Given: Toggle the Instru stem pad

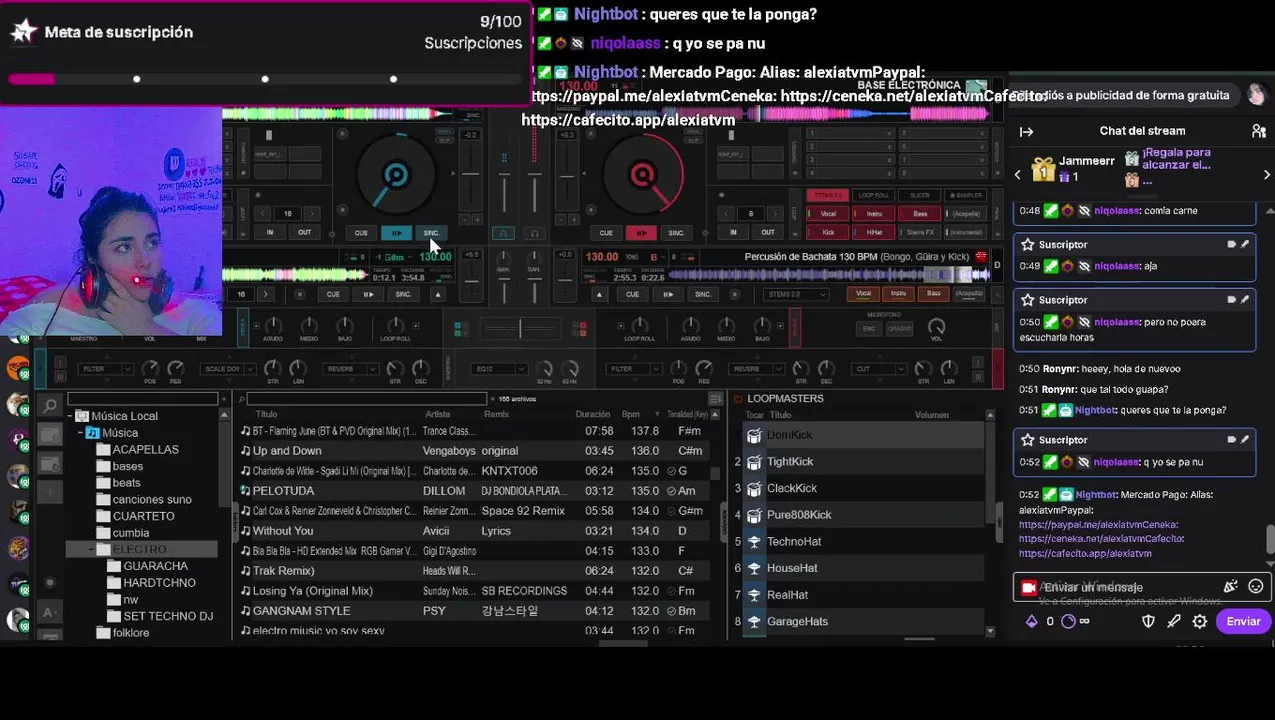Looking at the screenshot, I should 874,214.
